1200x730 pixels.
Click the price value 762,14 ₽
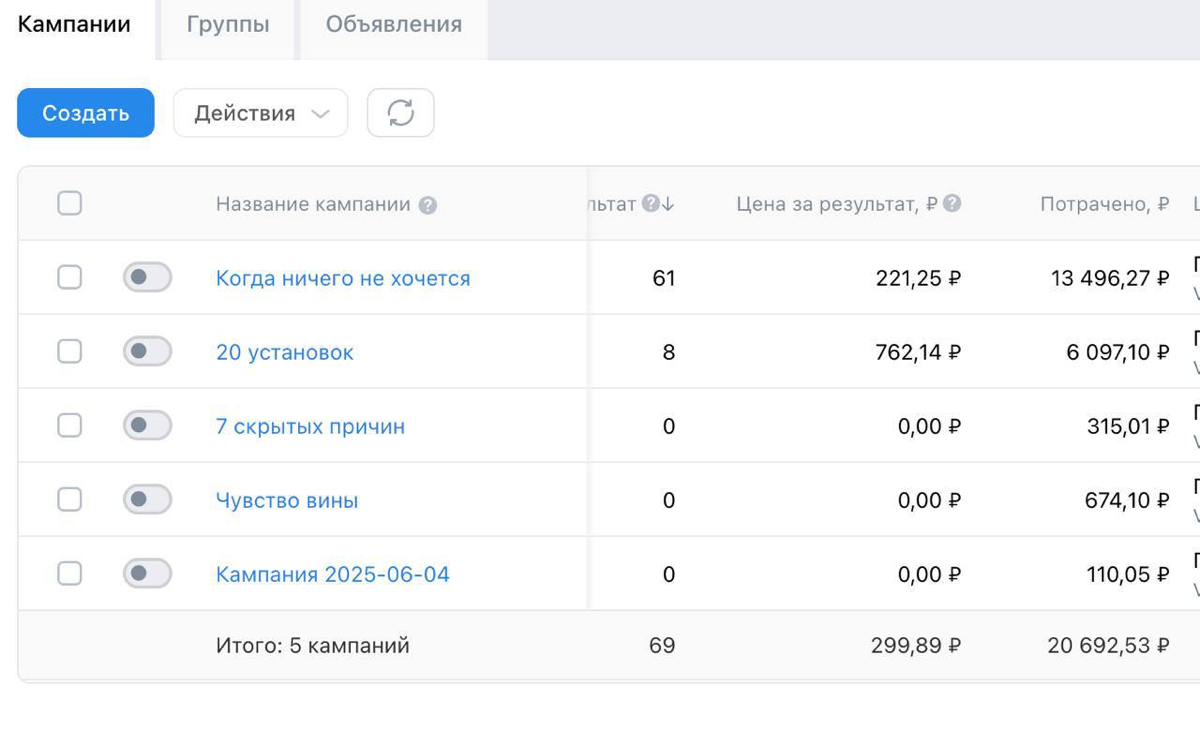pyautogui.click(x=917, y=352)
